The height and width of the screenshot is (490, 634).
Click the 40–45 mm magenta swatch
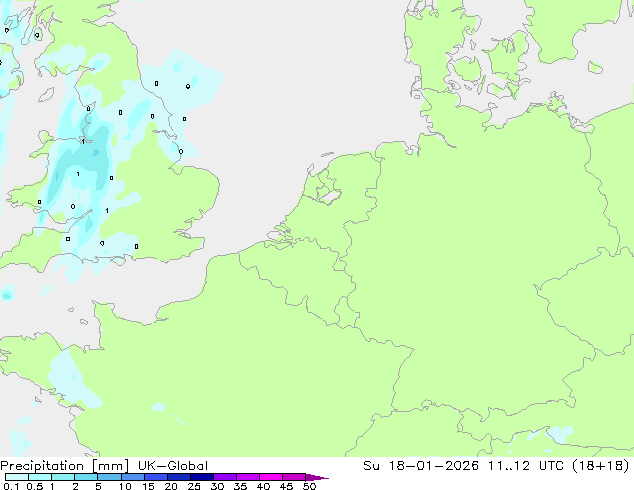(x=271, y=477)
